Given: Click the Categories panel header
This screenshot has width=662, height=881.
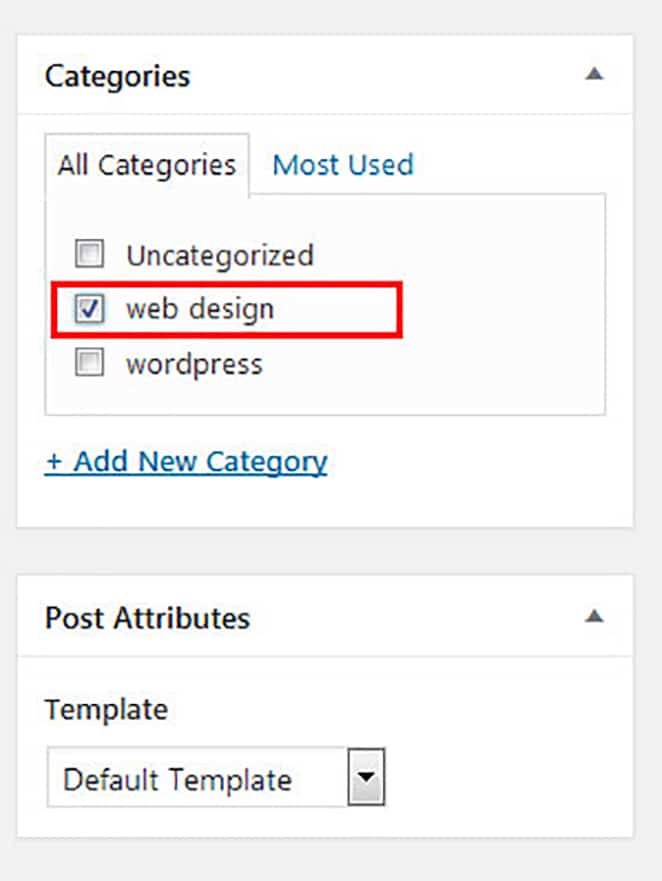Looking at the screenshot, I should [x=117, y=75].
